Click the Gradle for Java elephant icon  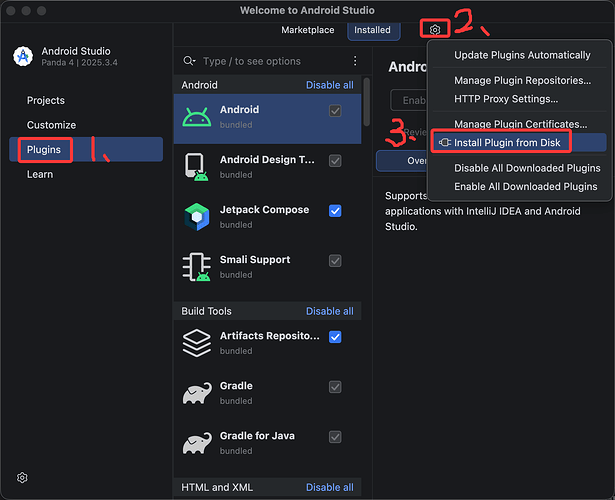coord(197,443)
